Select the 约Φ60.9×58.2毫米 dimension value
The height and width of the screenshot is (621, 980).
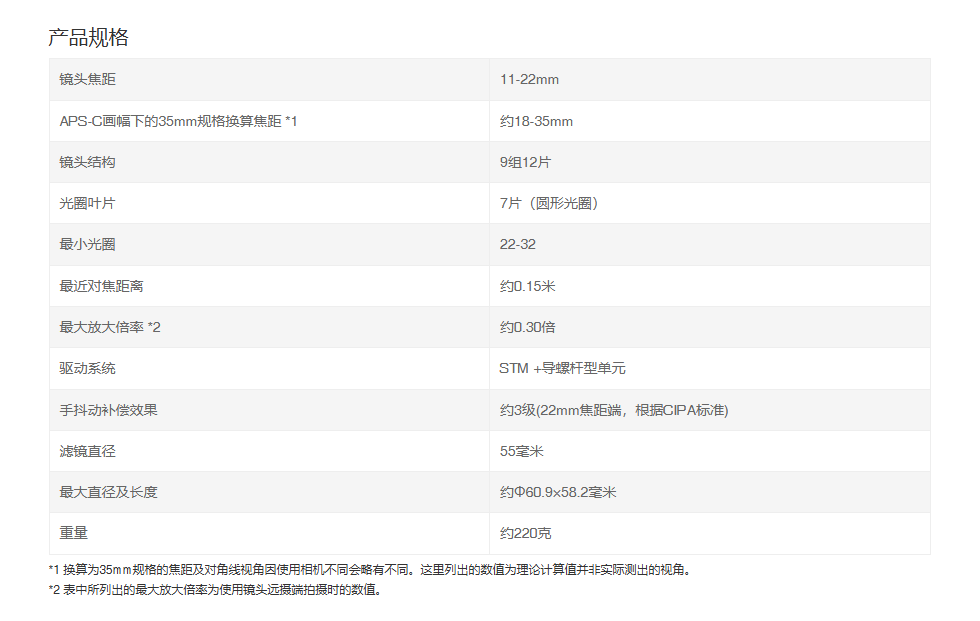558,492
